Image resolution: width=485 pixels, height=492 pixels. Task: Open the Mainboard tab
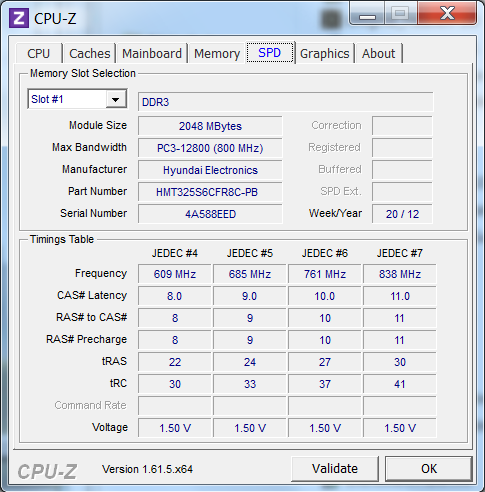tap(152, 53)
